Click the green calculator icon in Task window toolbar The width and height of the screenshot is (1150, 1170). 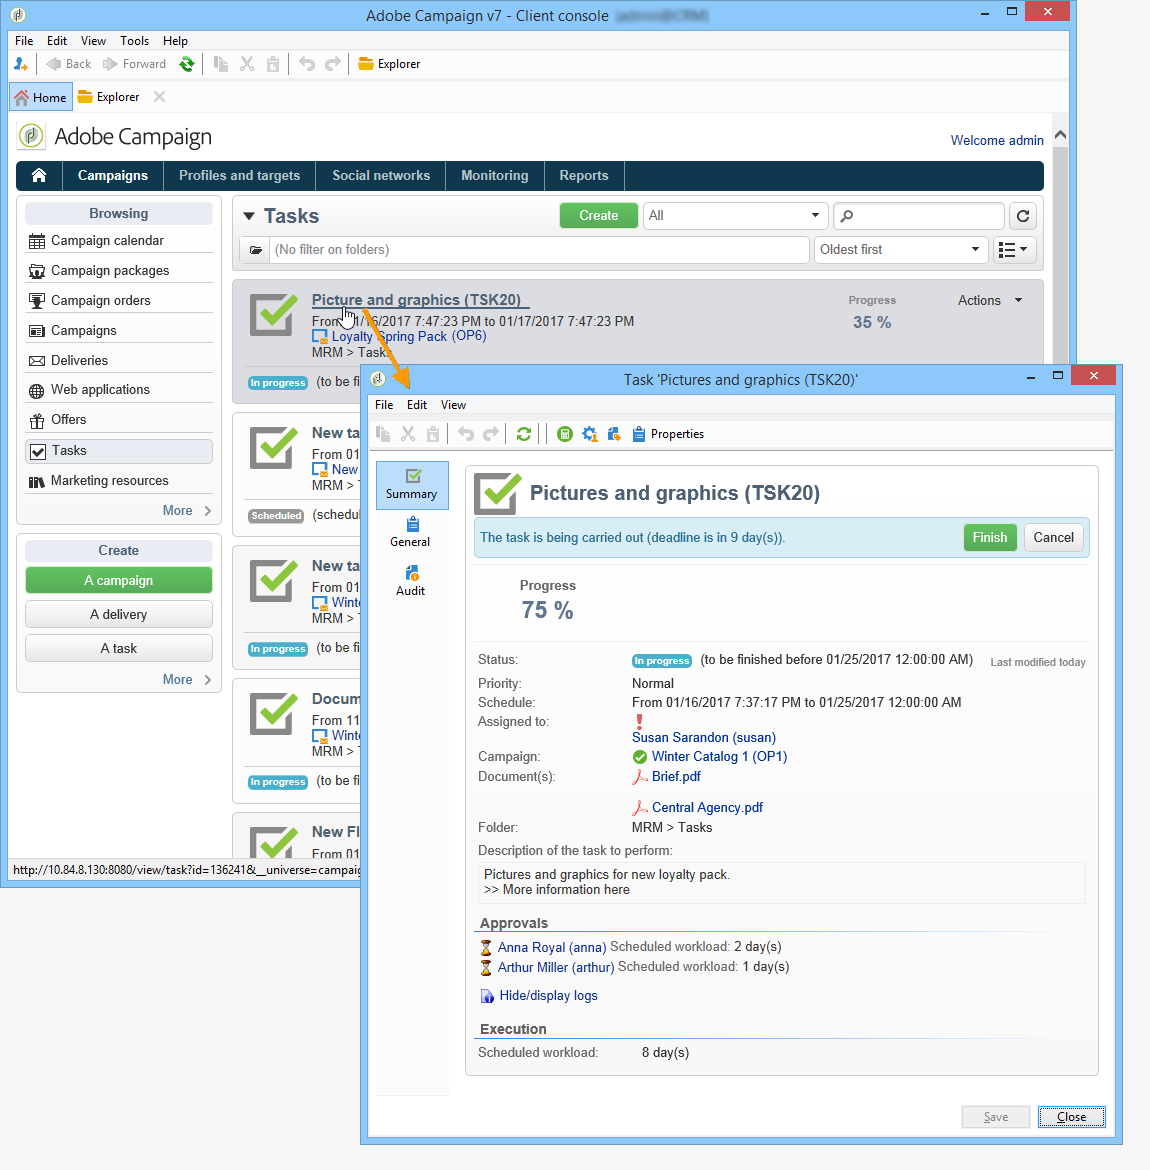(x=565, y=434)
